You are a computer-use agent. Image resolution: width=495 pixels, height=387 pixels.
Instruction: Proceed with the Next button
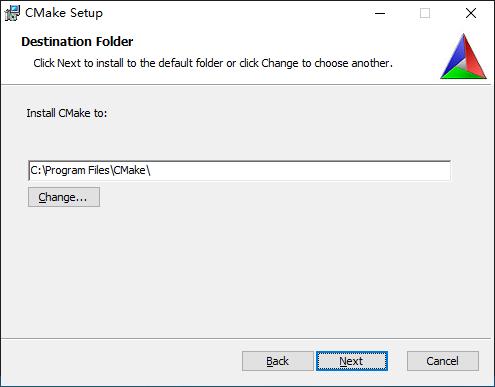(352, 361)
